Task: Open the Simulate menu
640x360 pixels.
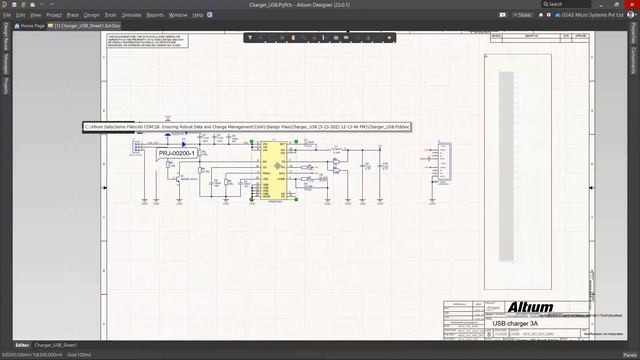Action: click(x=131, y=15)
